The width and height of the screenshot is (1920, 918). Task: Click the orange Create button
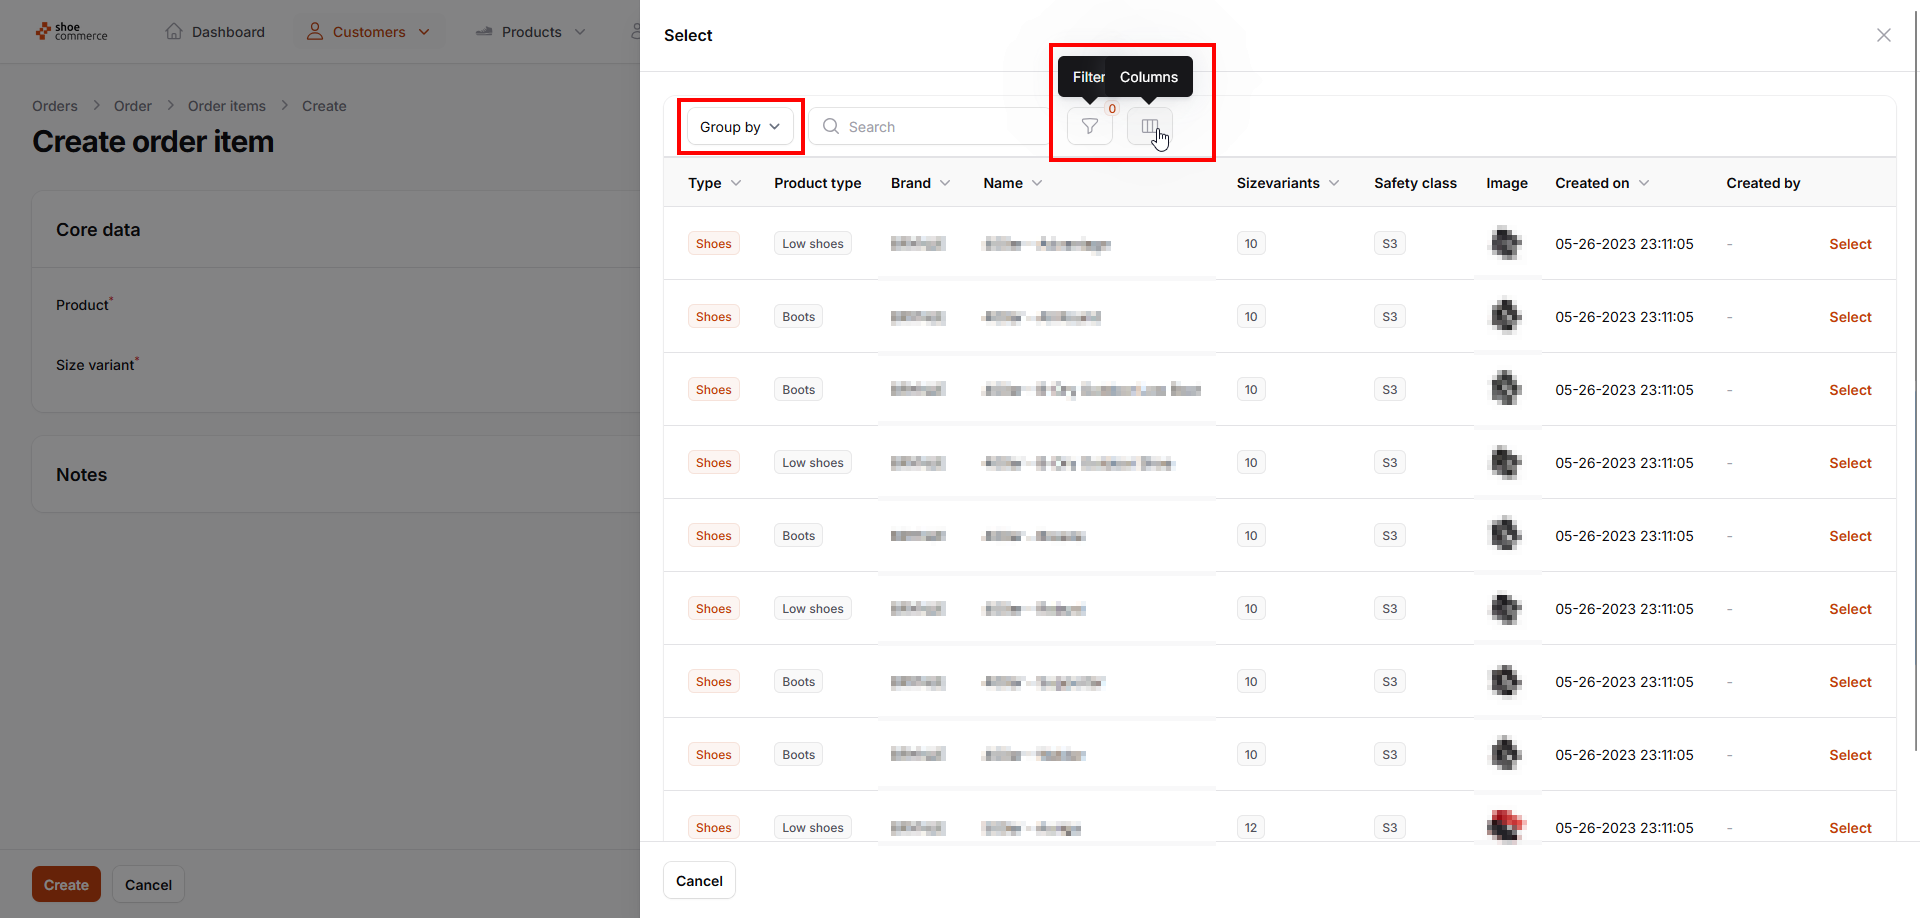pyautogui.click(x=66, y=885)
